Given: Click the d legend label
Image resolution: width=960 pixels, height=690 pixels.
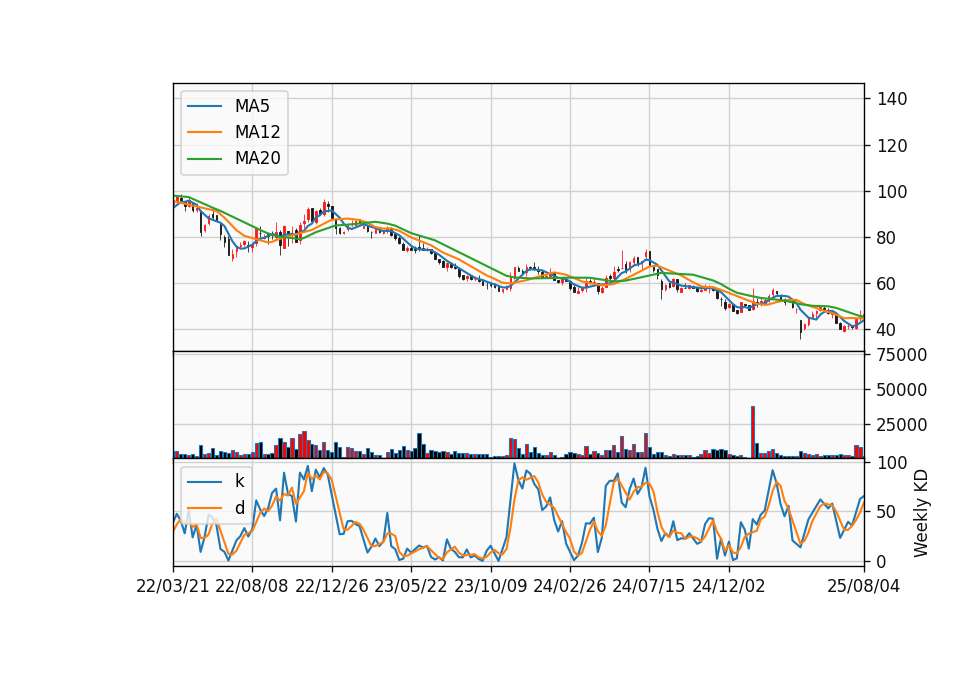Looking at the screenshot, I should 239,508.
